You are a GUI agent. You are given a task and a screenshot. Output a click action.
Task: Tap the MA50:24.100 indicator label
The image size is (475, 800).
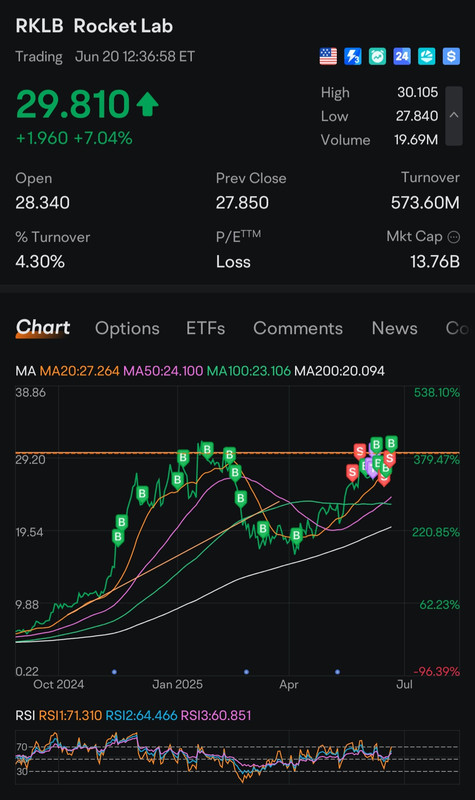click(x=163, y=371)
